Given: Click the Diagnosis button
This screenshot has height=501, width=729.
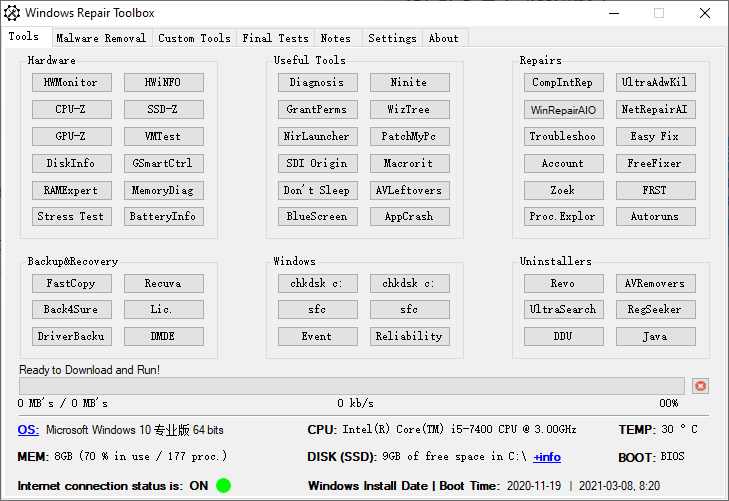Looking at the screenshot, I should coord(318,82).
